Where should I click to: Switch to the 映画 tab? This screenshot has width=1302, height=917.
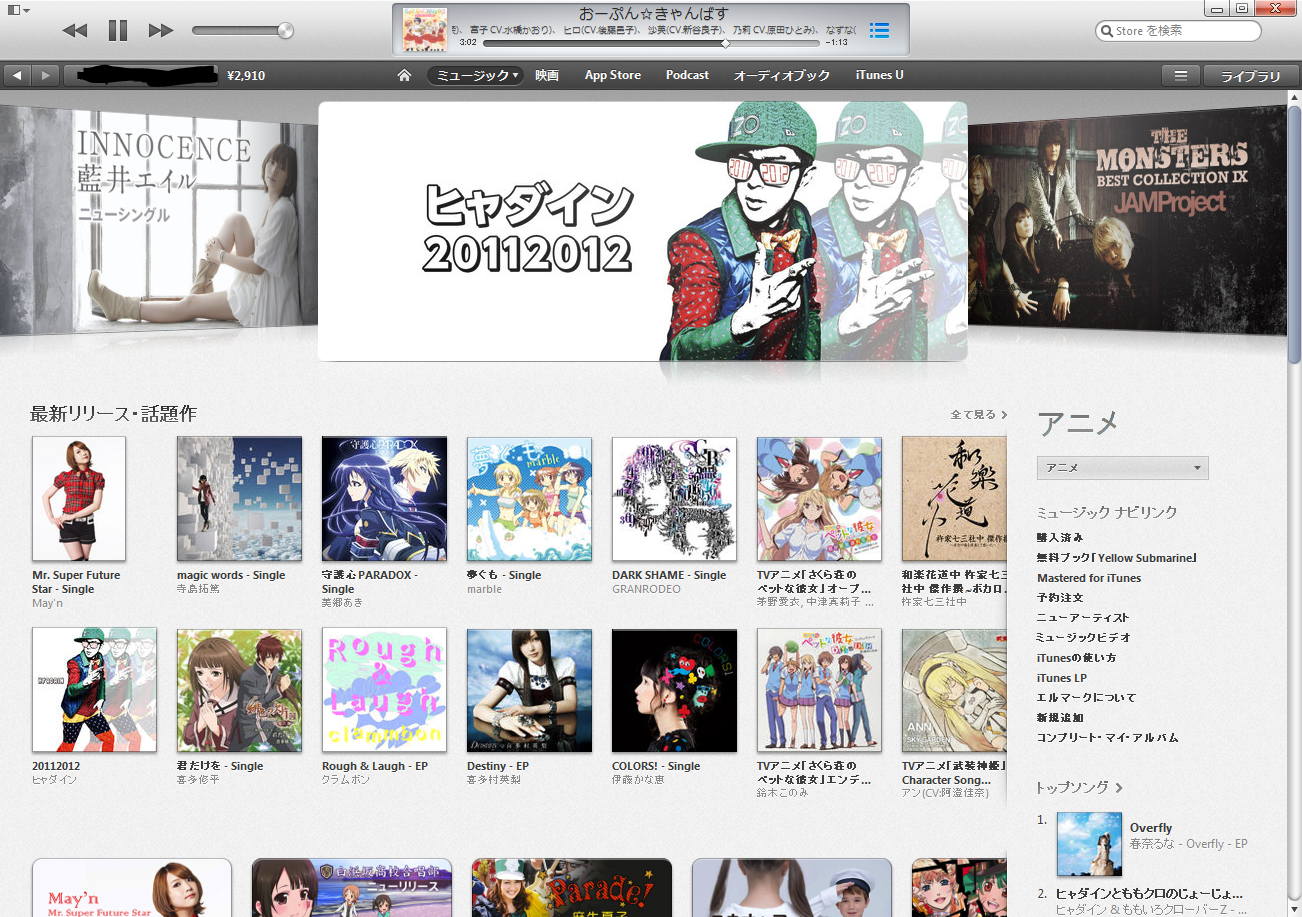(x=547, y=75)
